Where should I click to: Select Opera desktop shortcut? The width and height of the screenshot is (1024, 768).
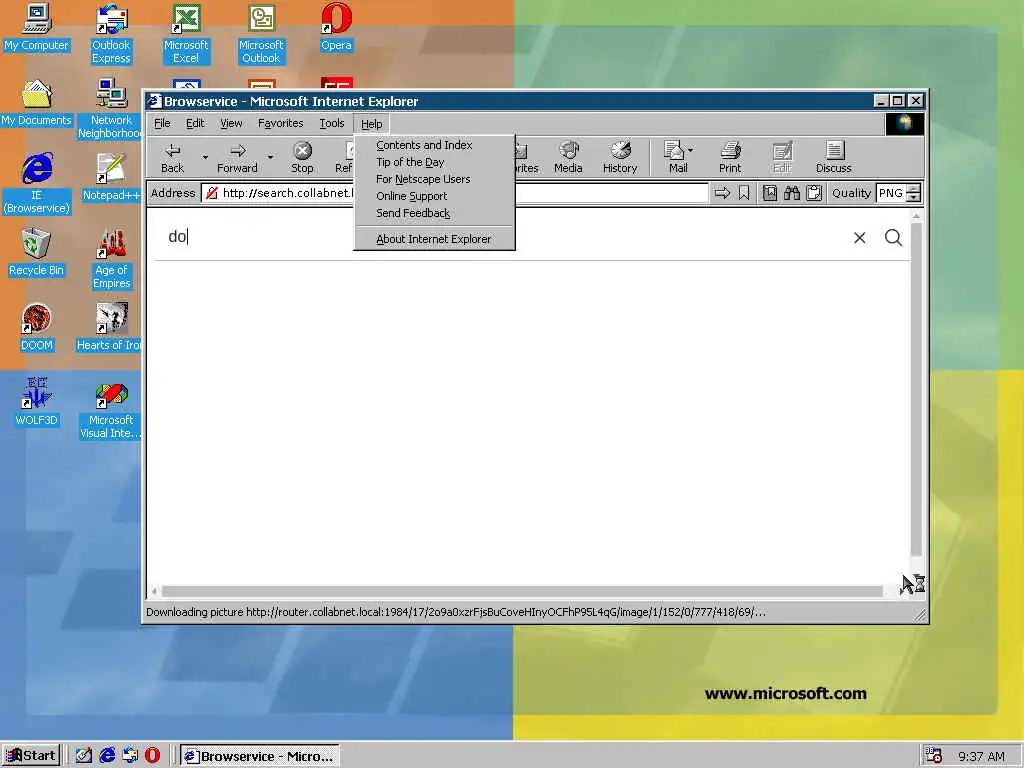pyautogui.click(x=336, y=27)
